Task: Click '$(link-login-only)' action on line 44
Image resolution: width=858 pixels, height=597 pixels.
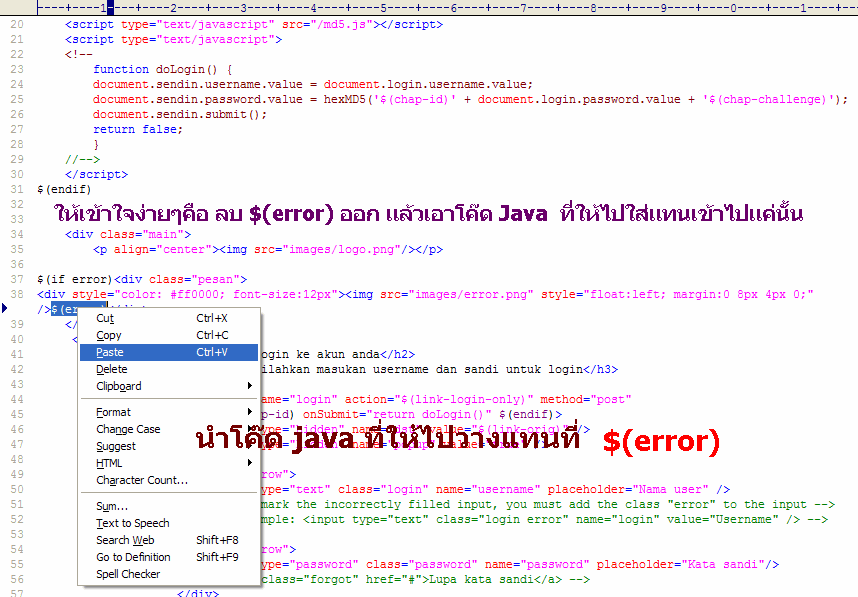Action: [x=463, y=399]
